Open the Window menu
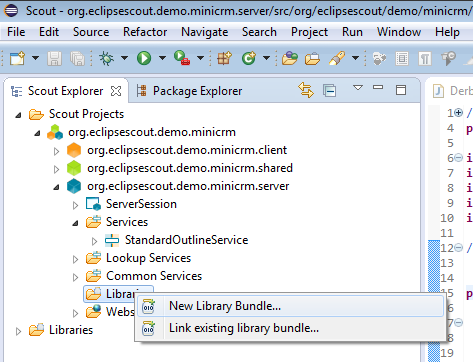 (x=399, y=32)
